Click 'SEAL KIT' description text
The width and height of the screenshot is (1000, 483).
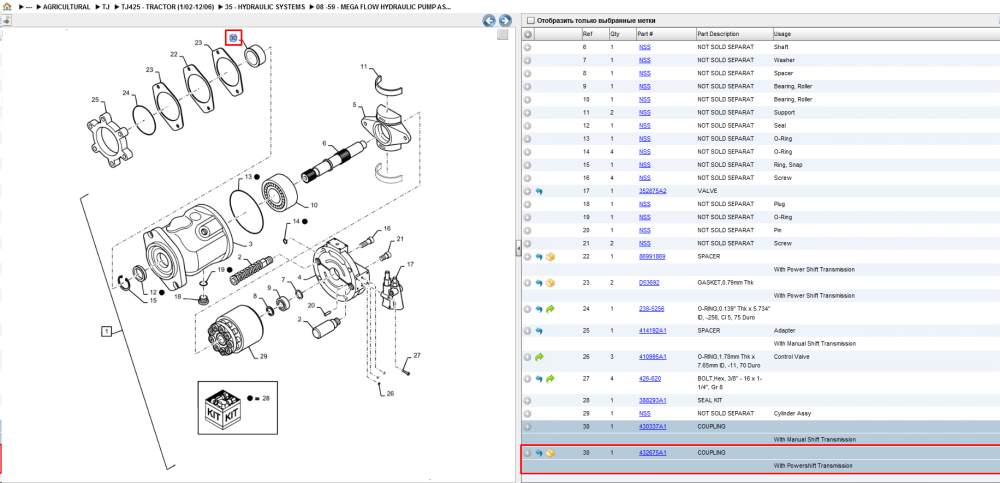click(x=709, y=401)
